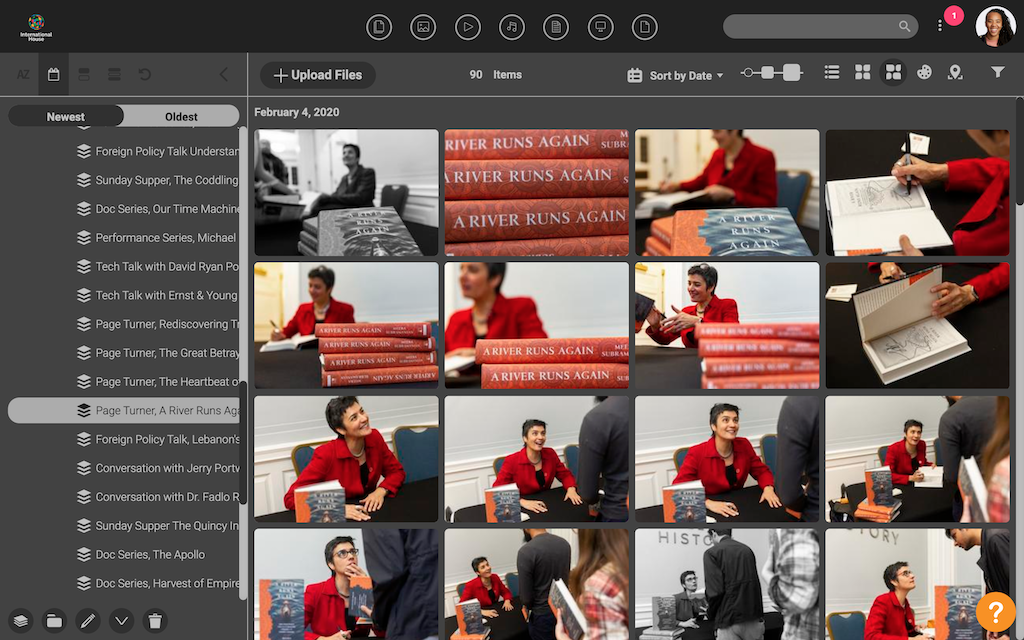Sort sidebar alphabetically with AZ icon
Screen dimensions: 1024x640
coord(23,74)
